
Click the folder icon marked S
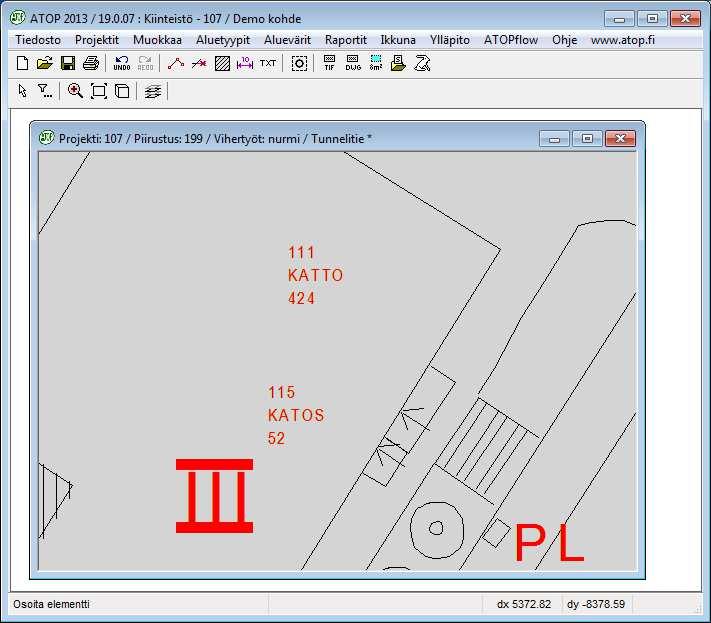[398, 63]
